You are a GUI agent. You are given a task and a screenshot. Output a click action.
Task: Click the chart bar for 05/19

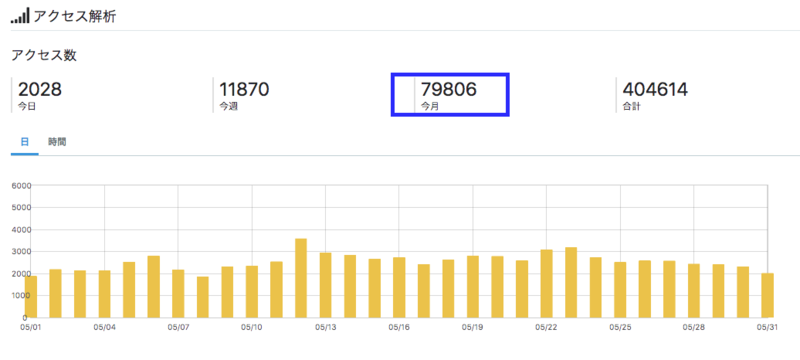click(x=473, y=287)
